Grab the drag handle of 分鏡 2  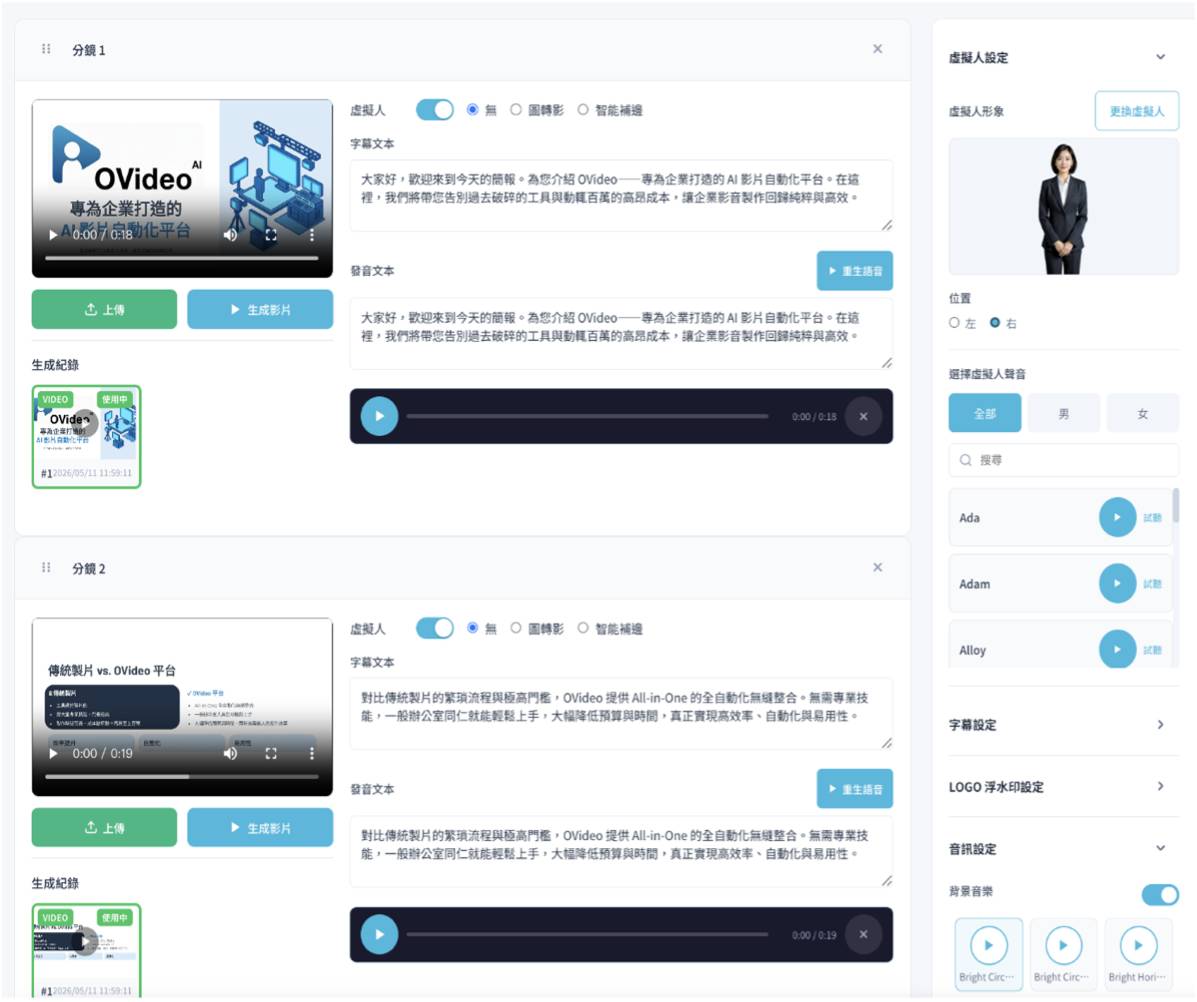(x=46, y=567)
